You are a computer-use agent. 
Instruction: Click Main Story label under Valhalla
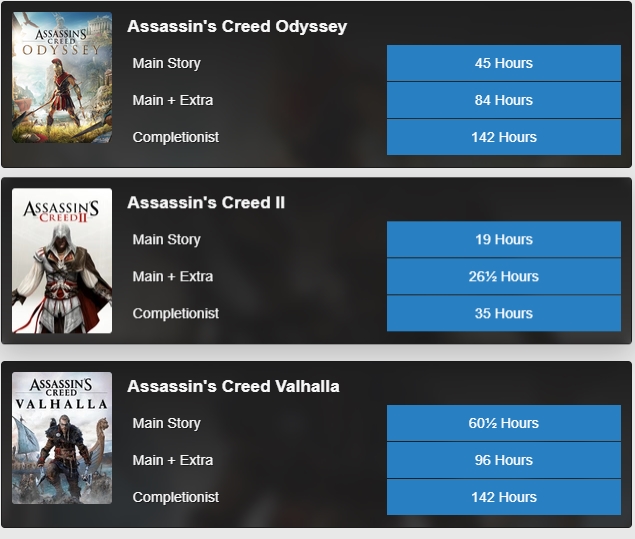pos(167,424)
